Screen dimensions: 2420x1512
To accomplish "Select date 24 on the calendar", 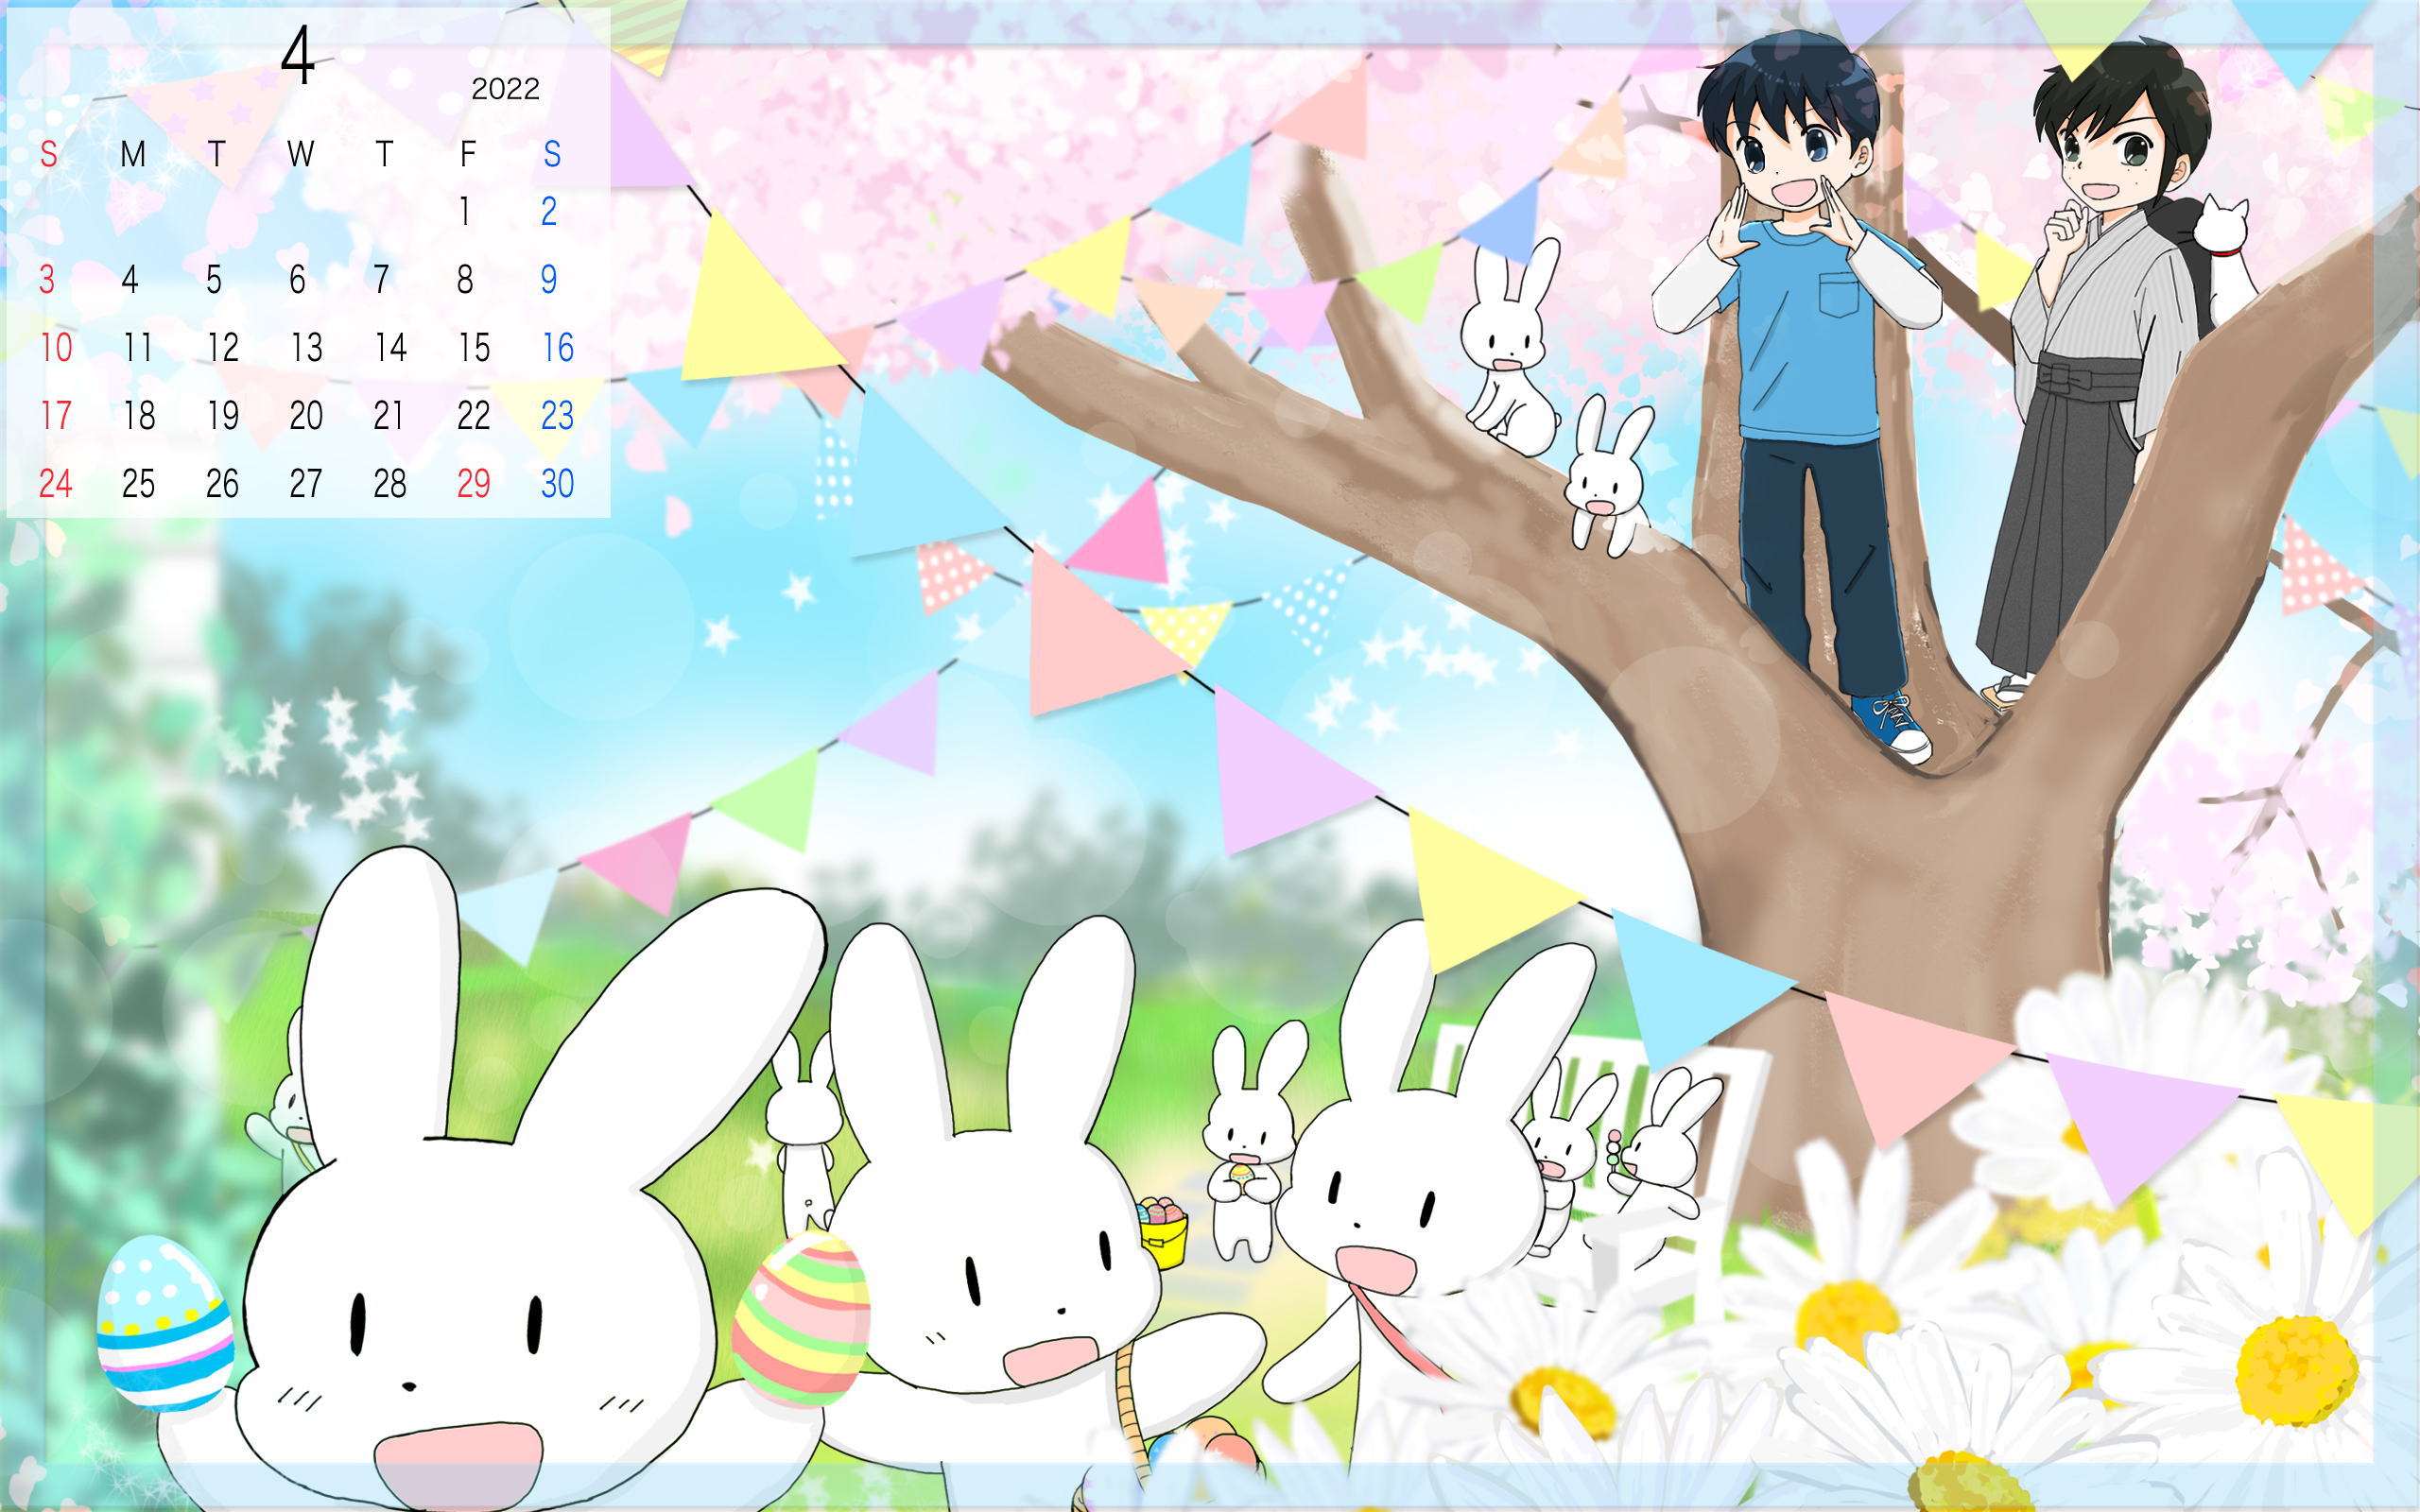I will click(56, 483).
